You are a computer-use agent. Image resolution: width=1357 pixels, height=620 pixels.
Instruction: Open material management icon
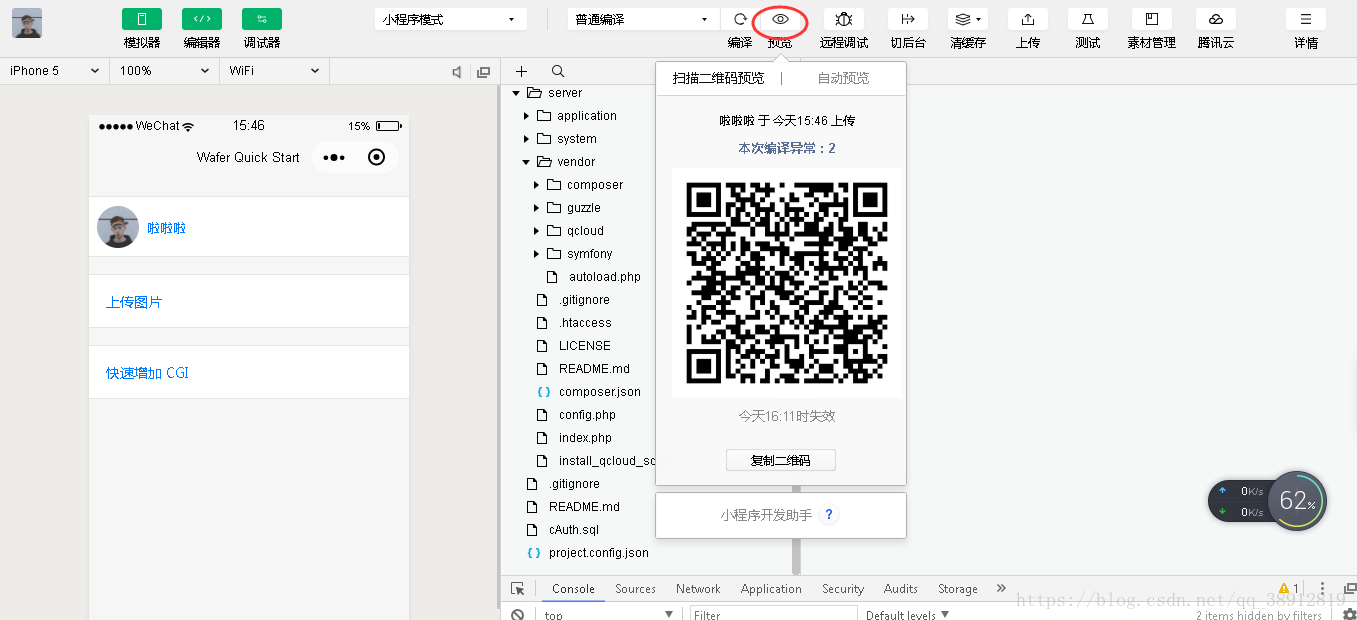pos(1152,19)
